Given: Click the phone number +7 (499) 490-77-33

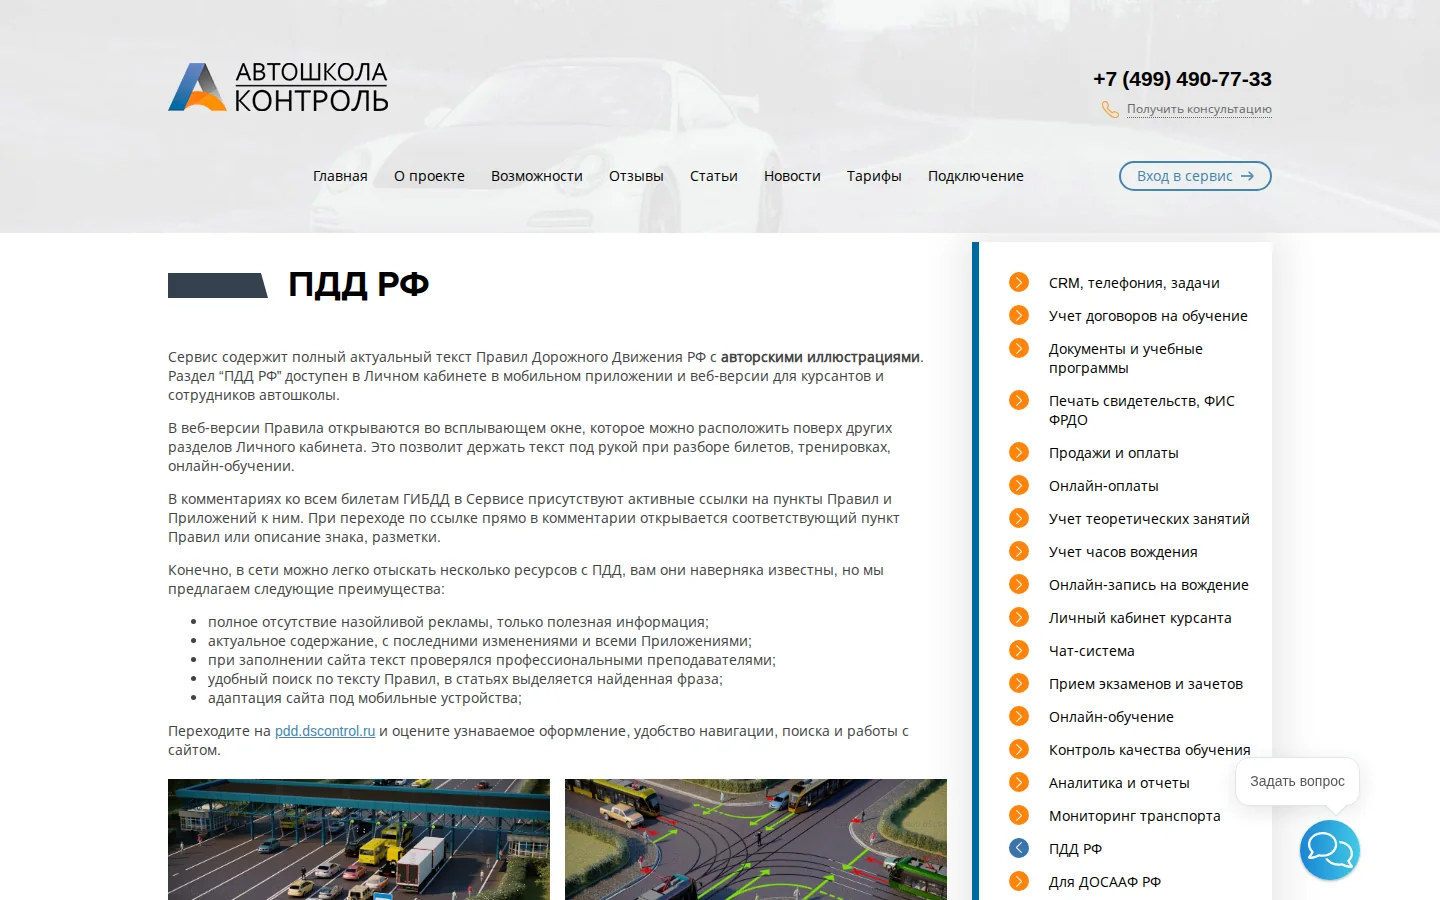Looking at the screenshot, I should [x=1182, y=79].
